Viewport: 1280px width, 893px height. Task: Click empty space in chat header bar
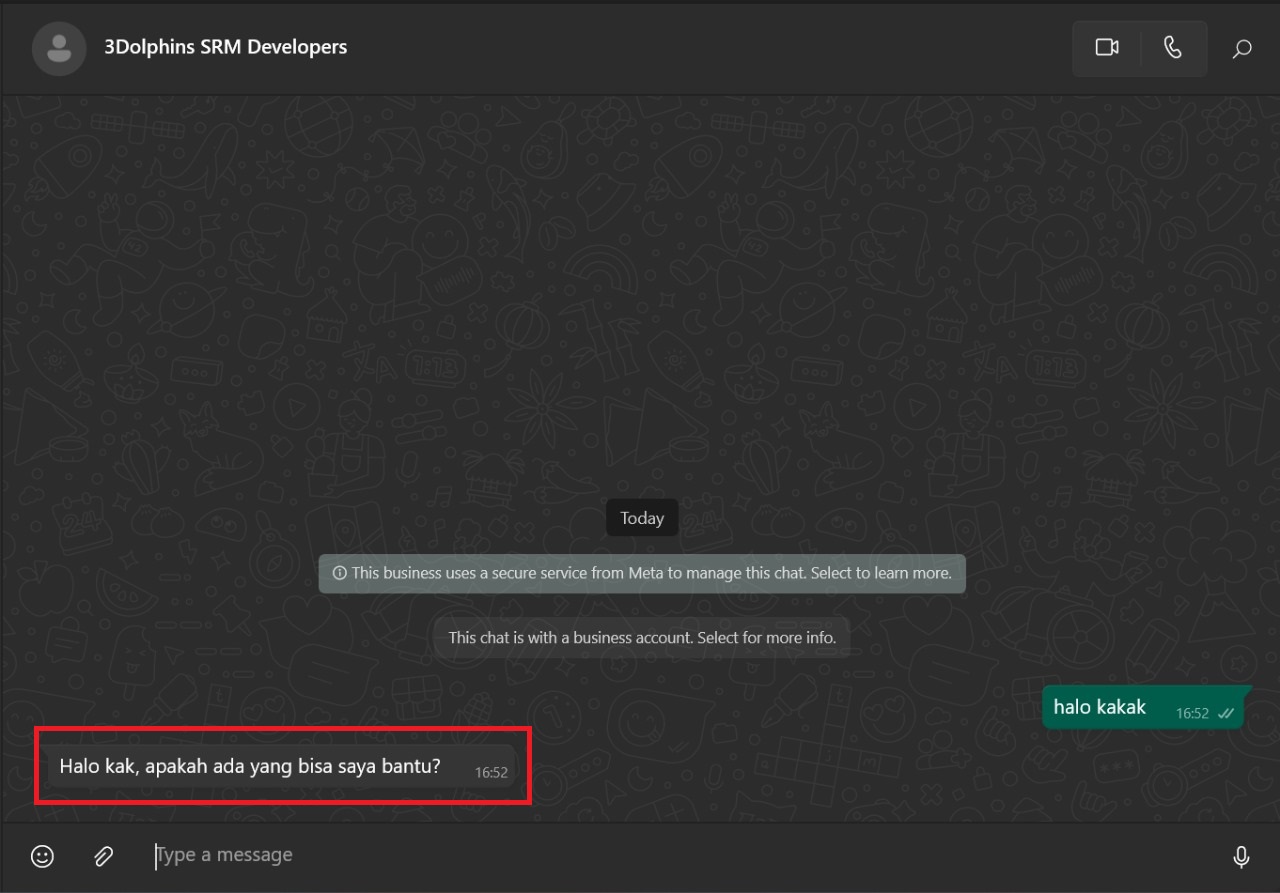click(700, 48)
